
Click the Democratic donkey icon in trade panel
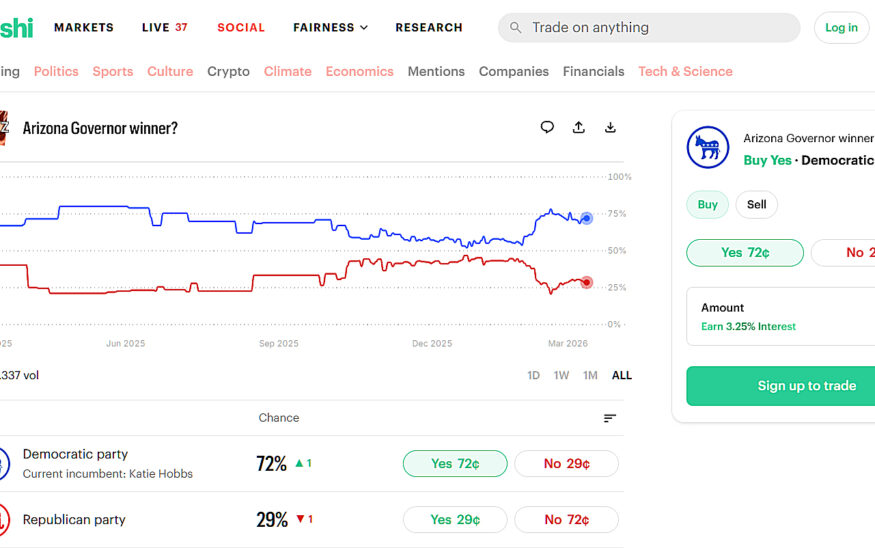point(708,148)
